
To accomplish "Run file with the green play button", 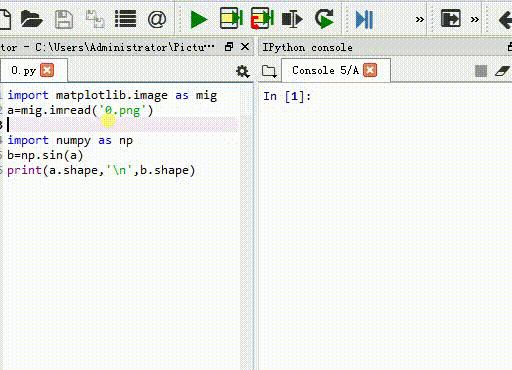I will click(199, 19).
